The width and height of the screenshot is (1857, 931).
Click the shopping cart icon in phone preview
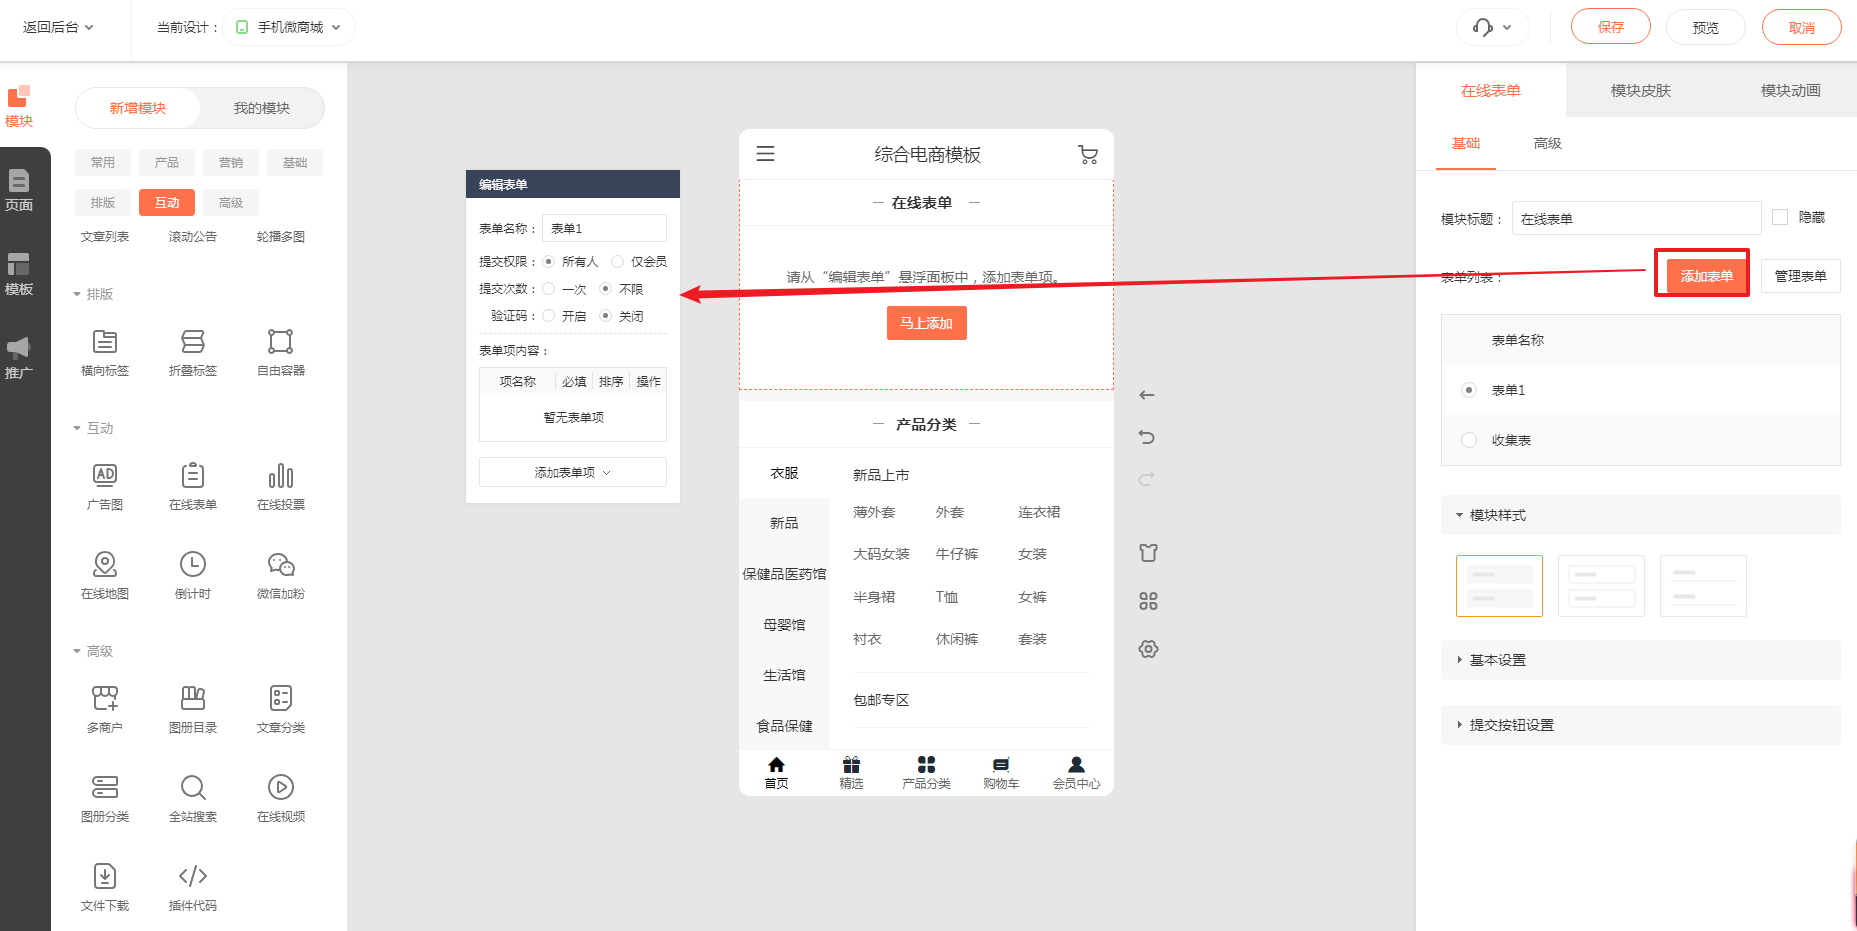click(1088, 154)
